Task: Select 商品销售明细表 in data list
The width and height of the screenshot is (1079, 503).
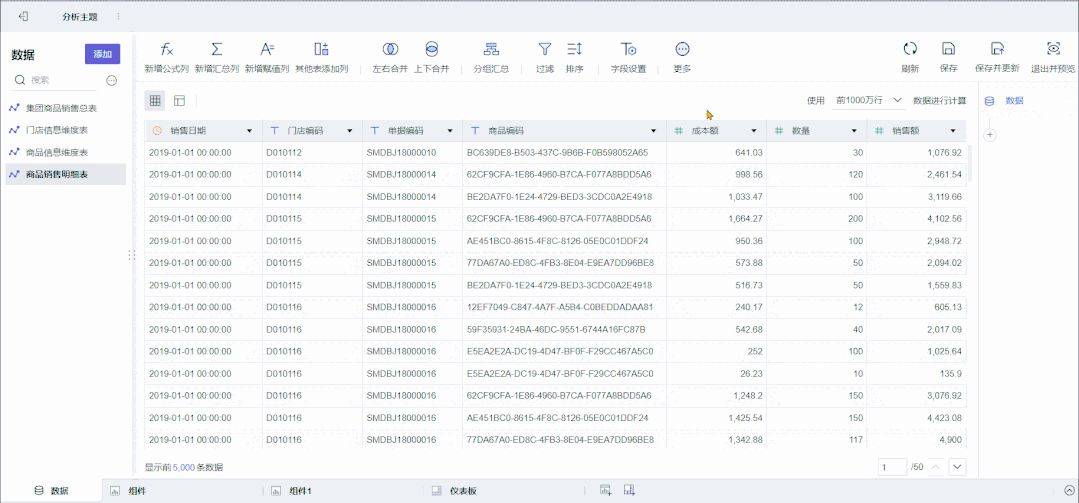Action: tap(63, 174)
